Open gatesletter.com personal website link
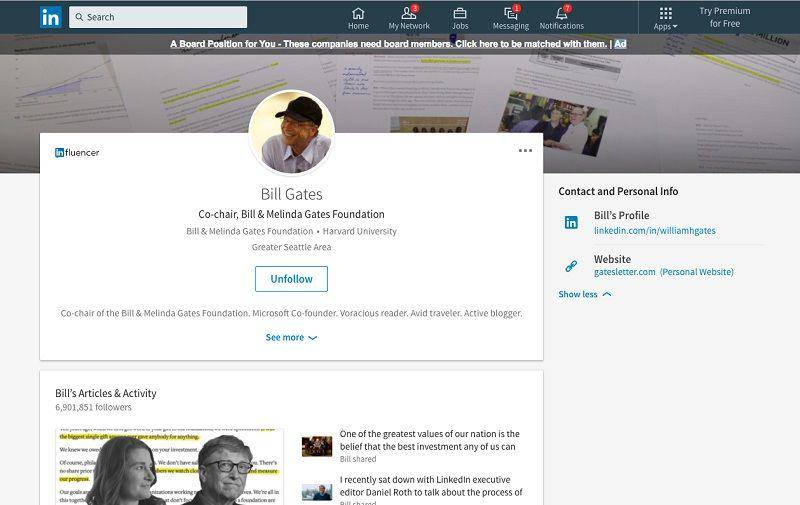 click(x=664, y=272)
